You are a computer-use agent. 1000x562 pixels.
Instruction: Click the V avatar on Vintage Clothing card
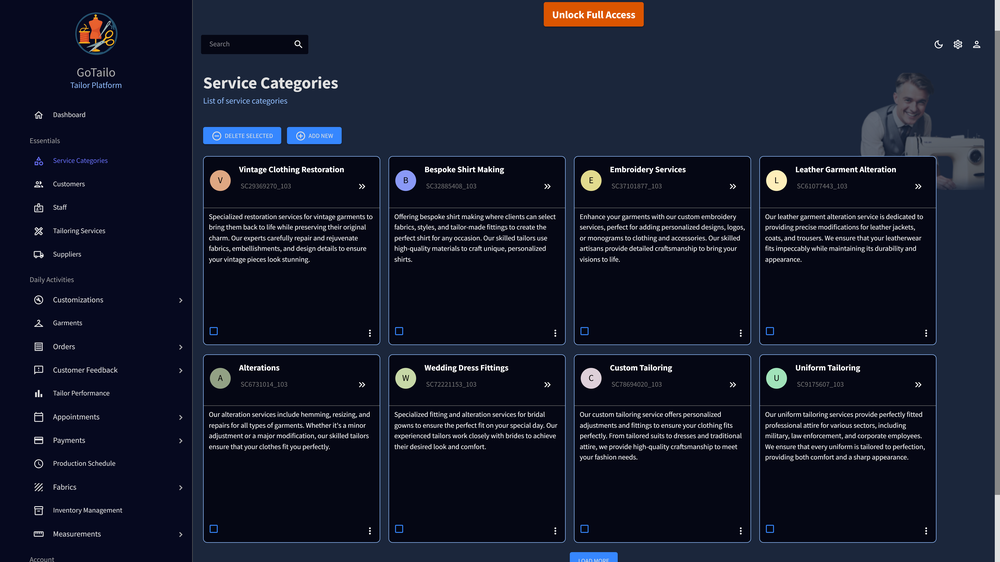(220, 181)
